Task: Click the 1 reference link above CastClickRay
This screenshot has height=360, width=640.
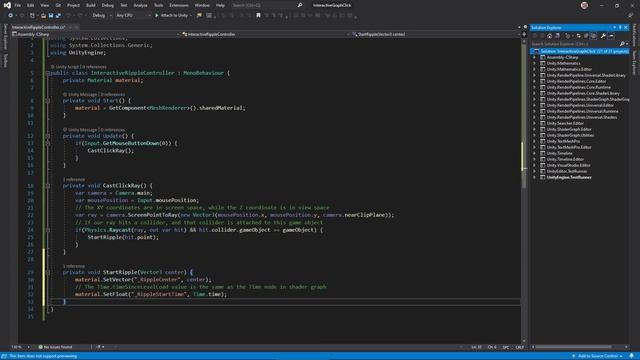Action: click(74, 180)
